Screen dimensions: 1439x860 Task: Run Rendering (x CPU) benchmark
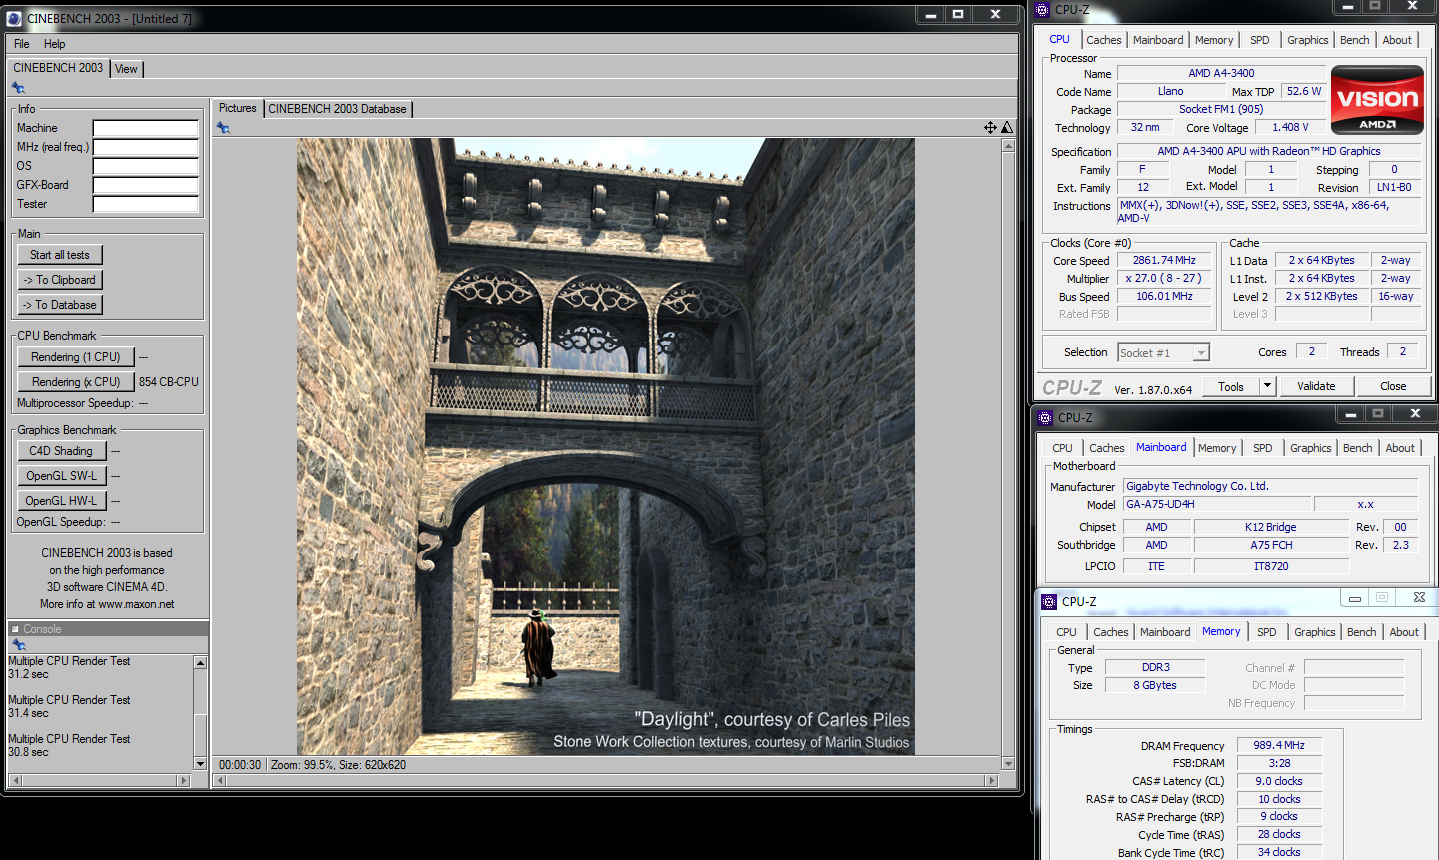pos(75,382)
